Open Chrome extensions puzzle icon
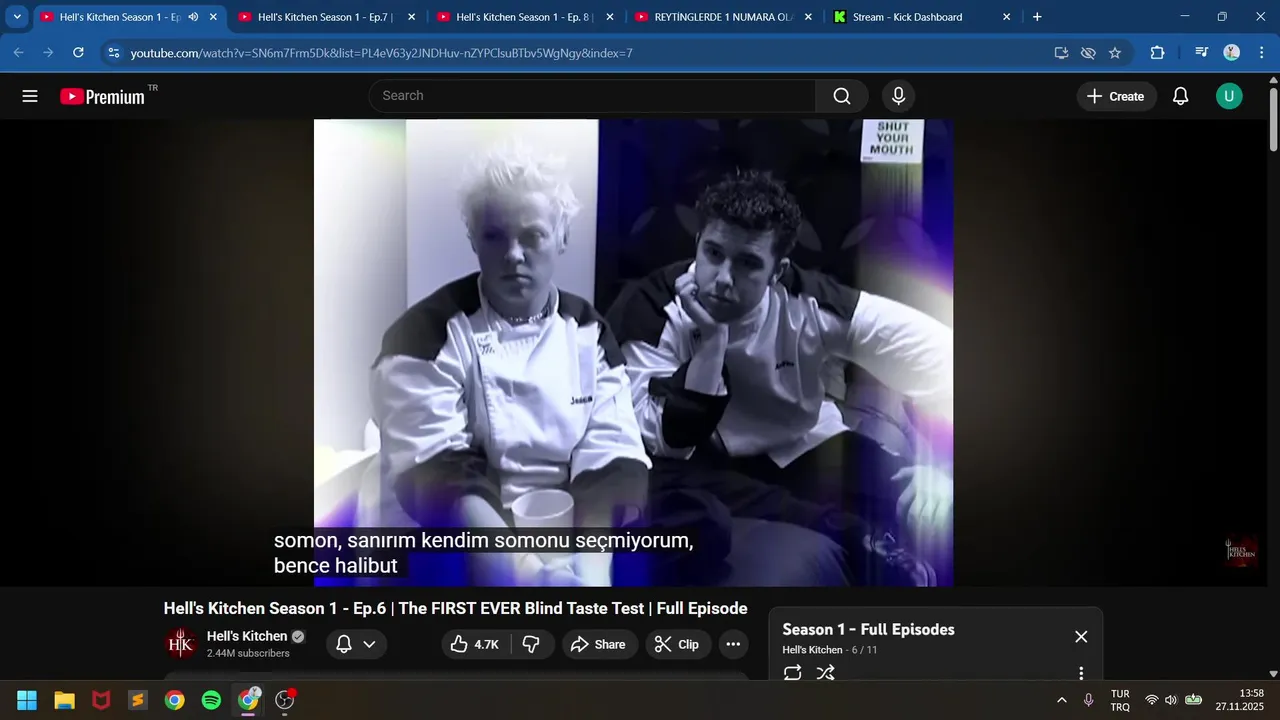The height and width of the screenshot is (720, 1280). pos(1157,53)
